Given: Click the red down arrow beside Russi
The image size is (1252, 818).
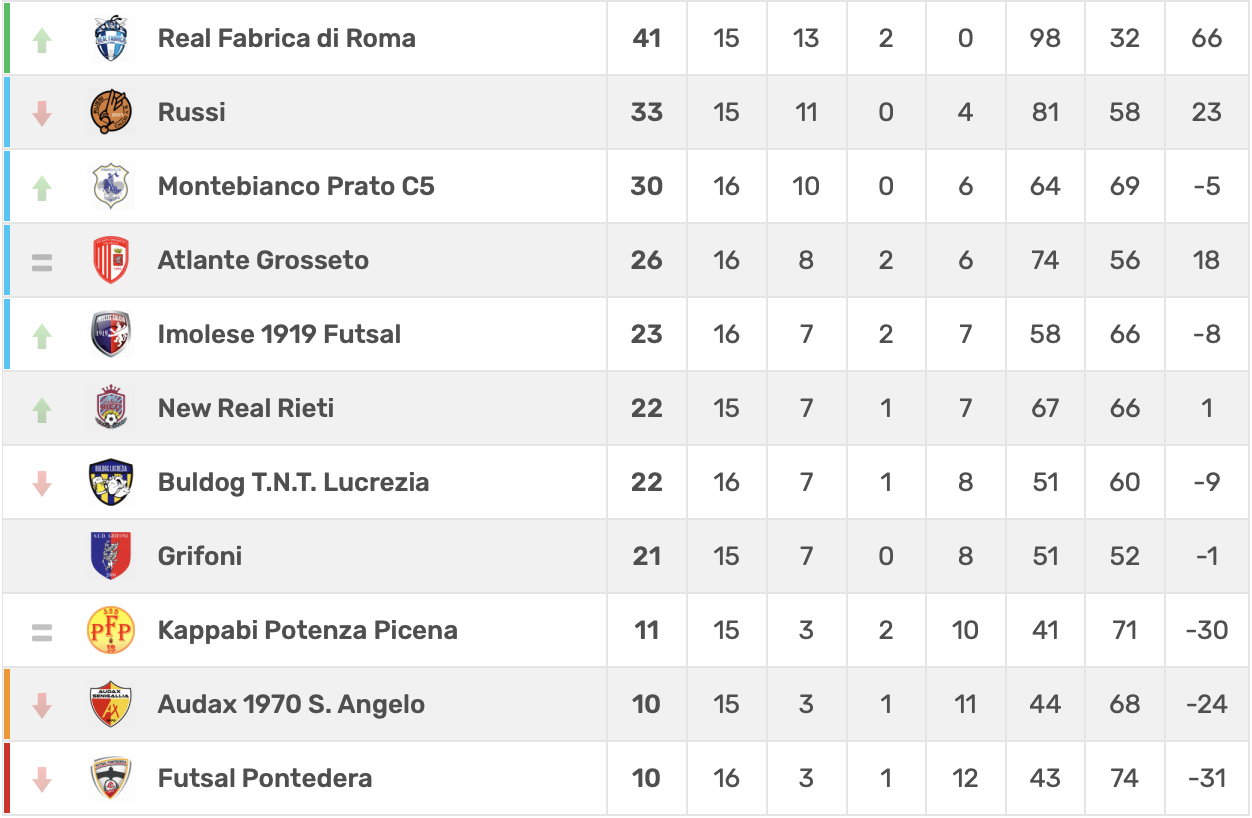Looking at the screenshot, I should [x=42, y=113].
